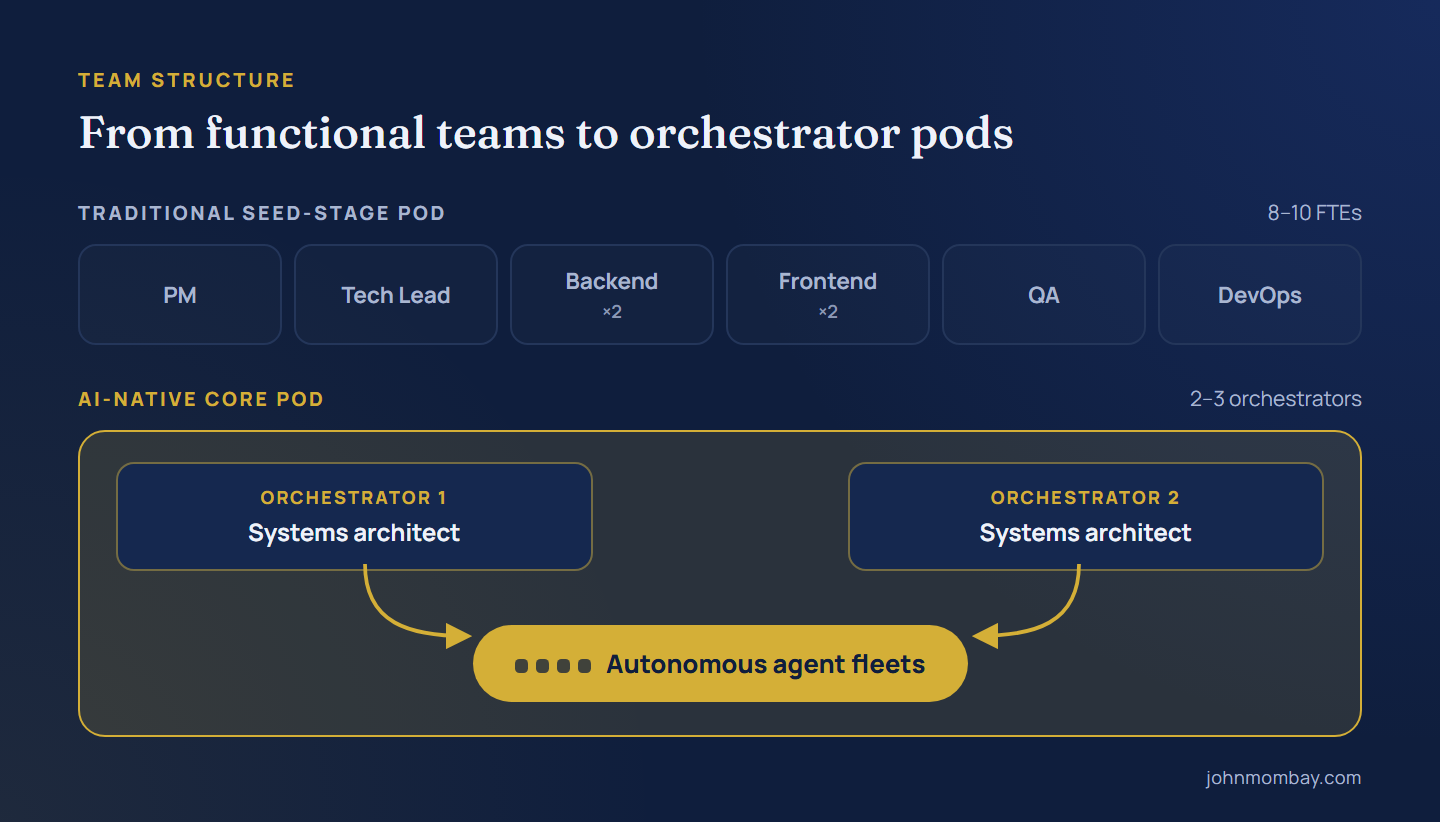1440x822 pixels.
Task: Click the Autonomous agent fleets pill
Action: pos(720,664)
